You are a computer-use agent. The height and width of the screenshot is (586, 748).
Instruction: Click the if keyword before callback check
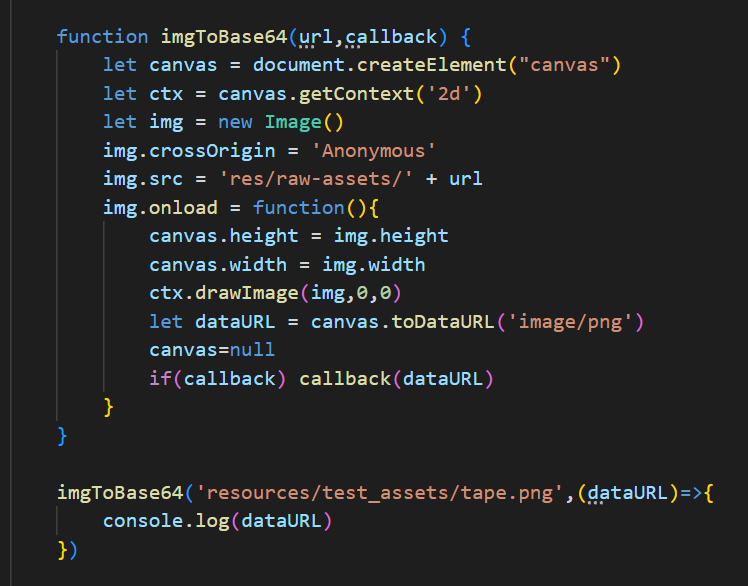pos(161,379)
